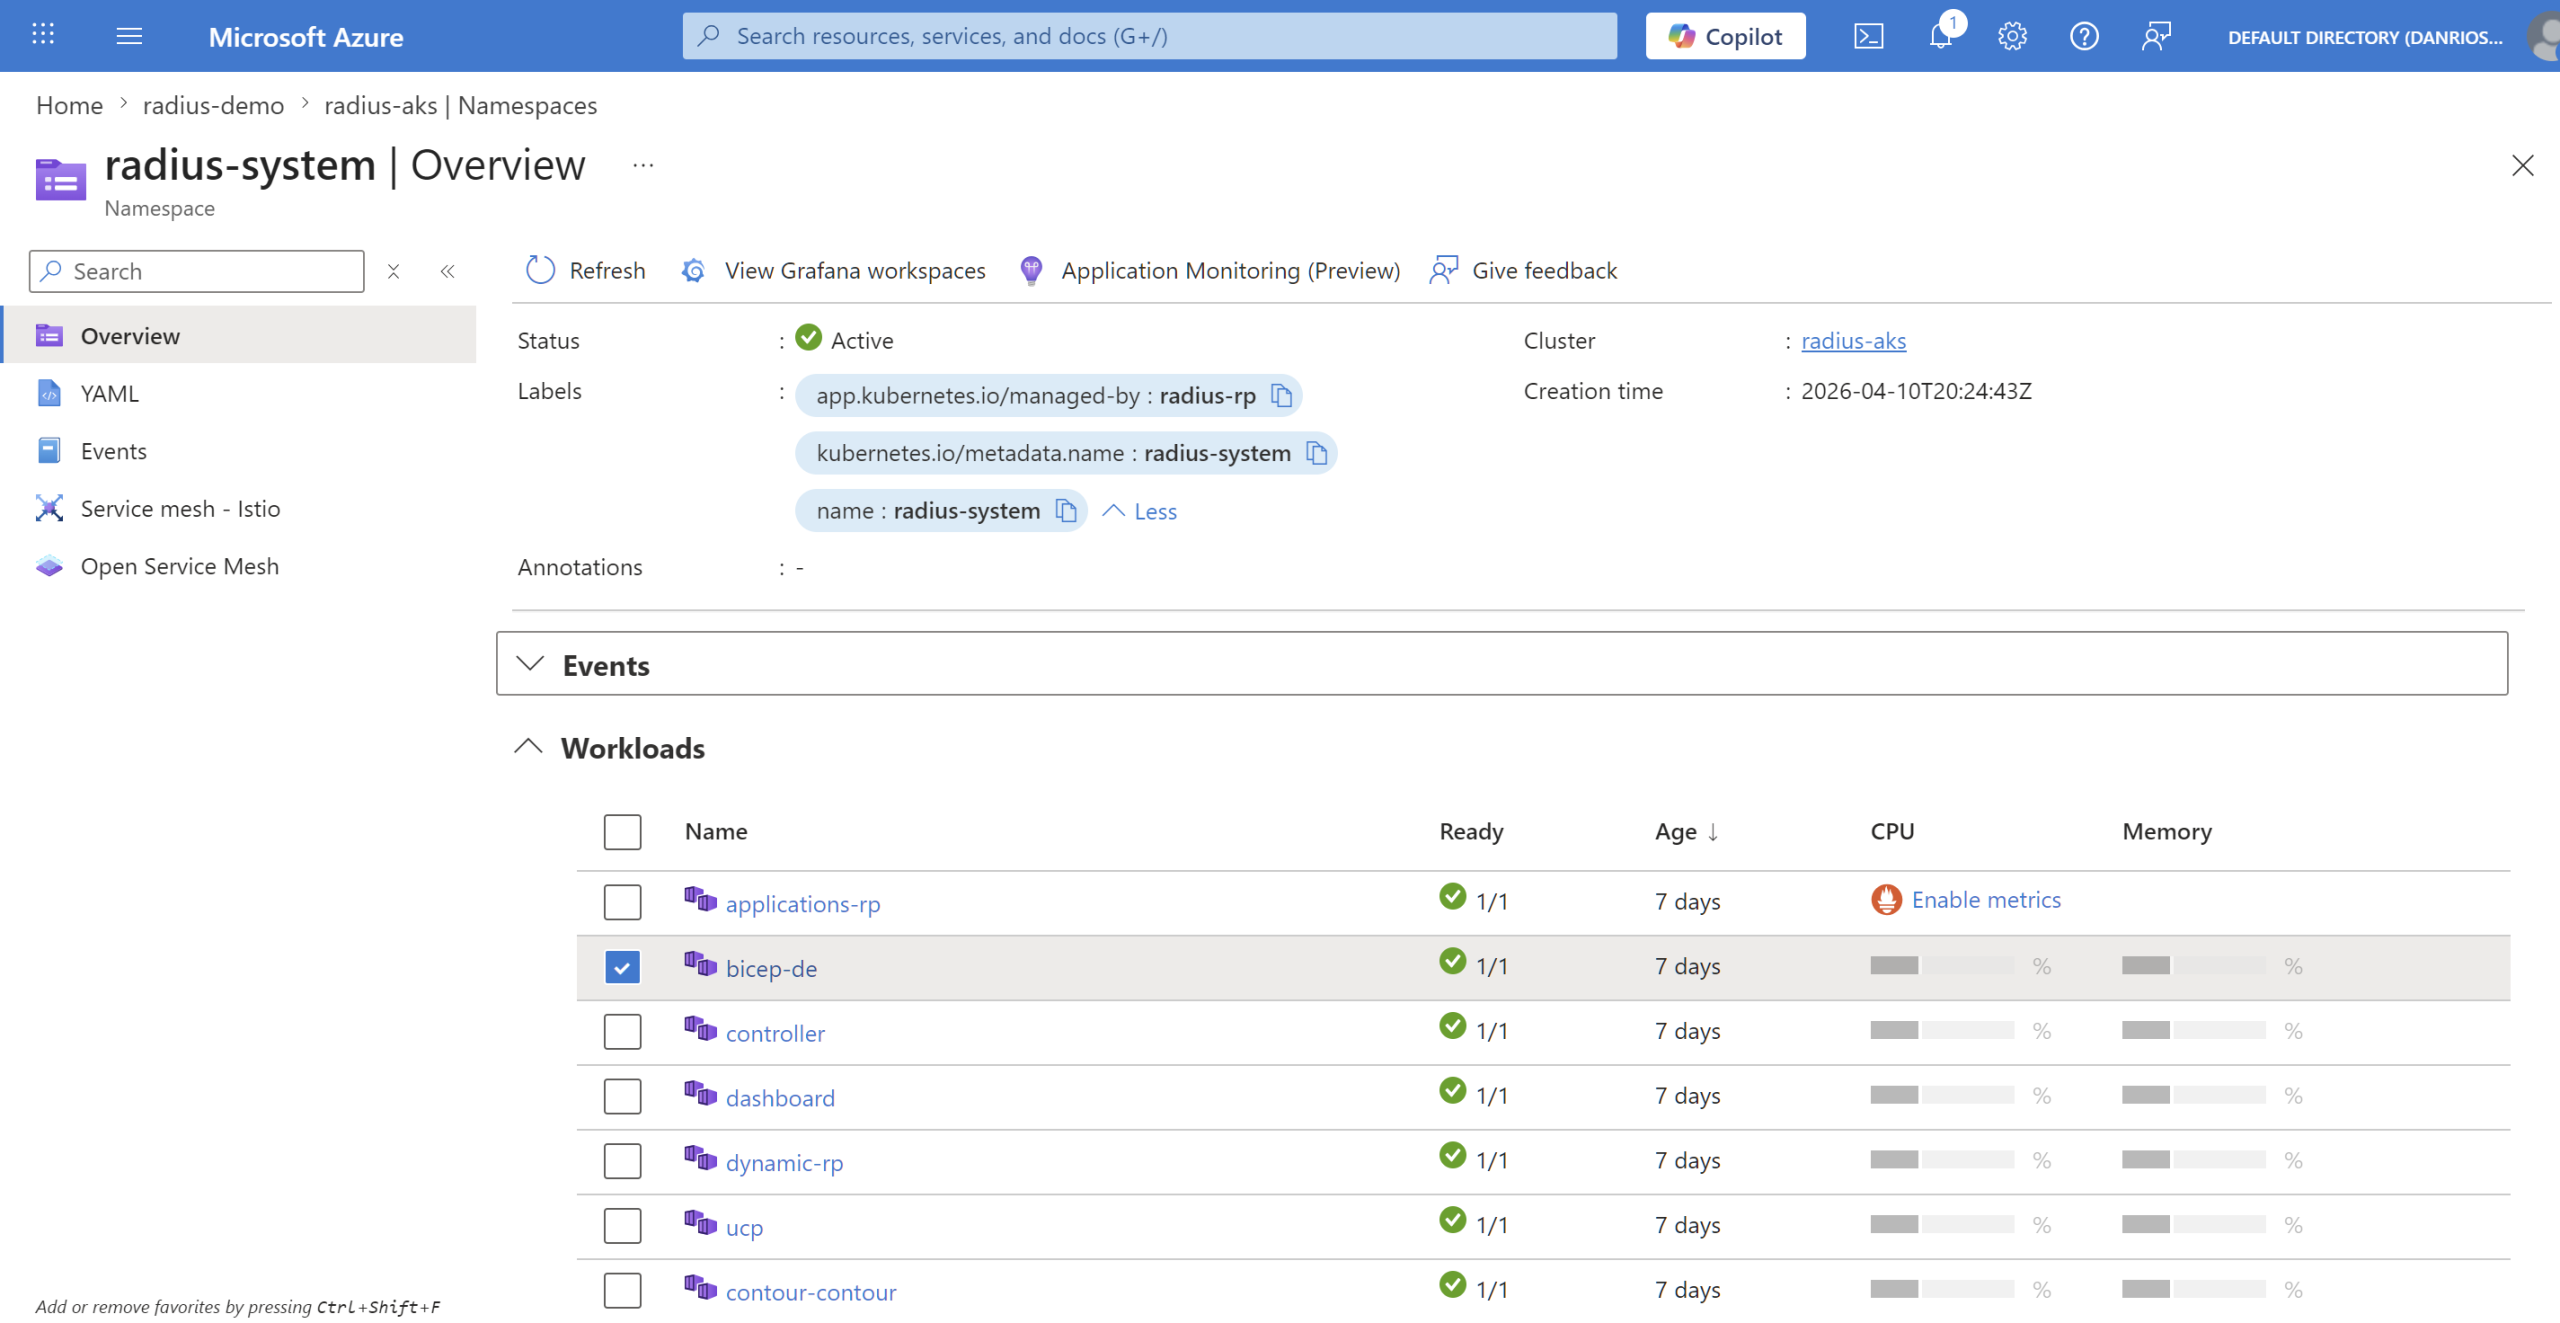2560x1323 pixels.
Task: Copy the metadata.name label value
Action: pyautogui.click(x=1317, y=453)
